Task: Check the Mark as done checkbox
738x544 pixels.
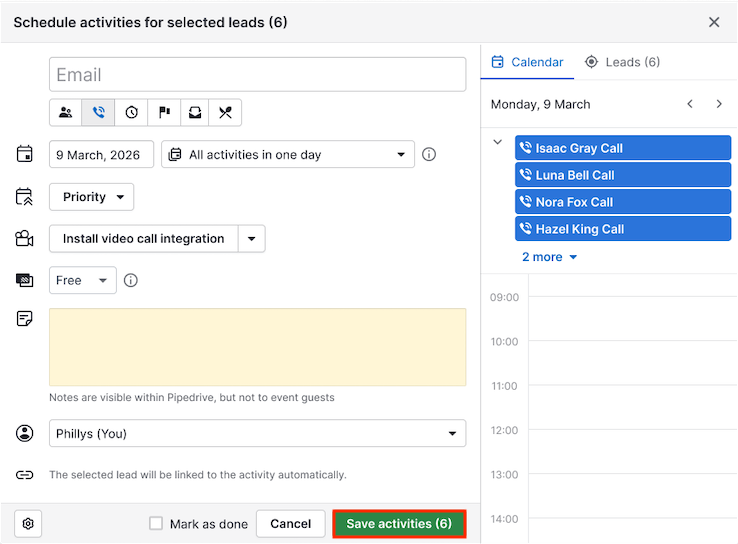Action: [x=156, y=524]
